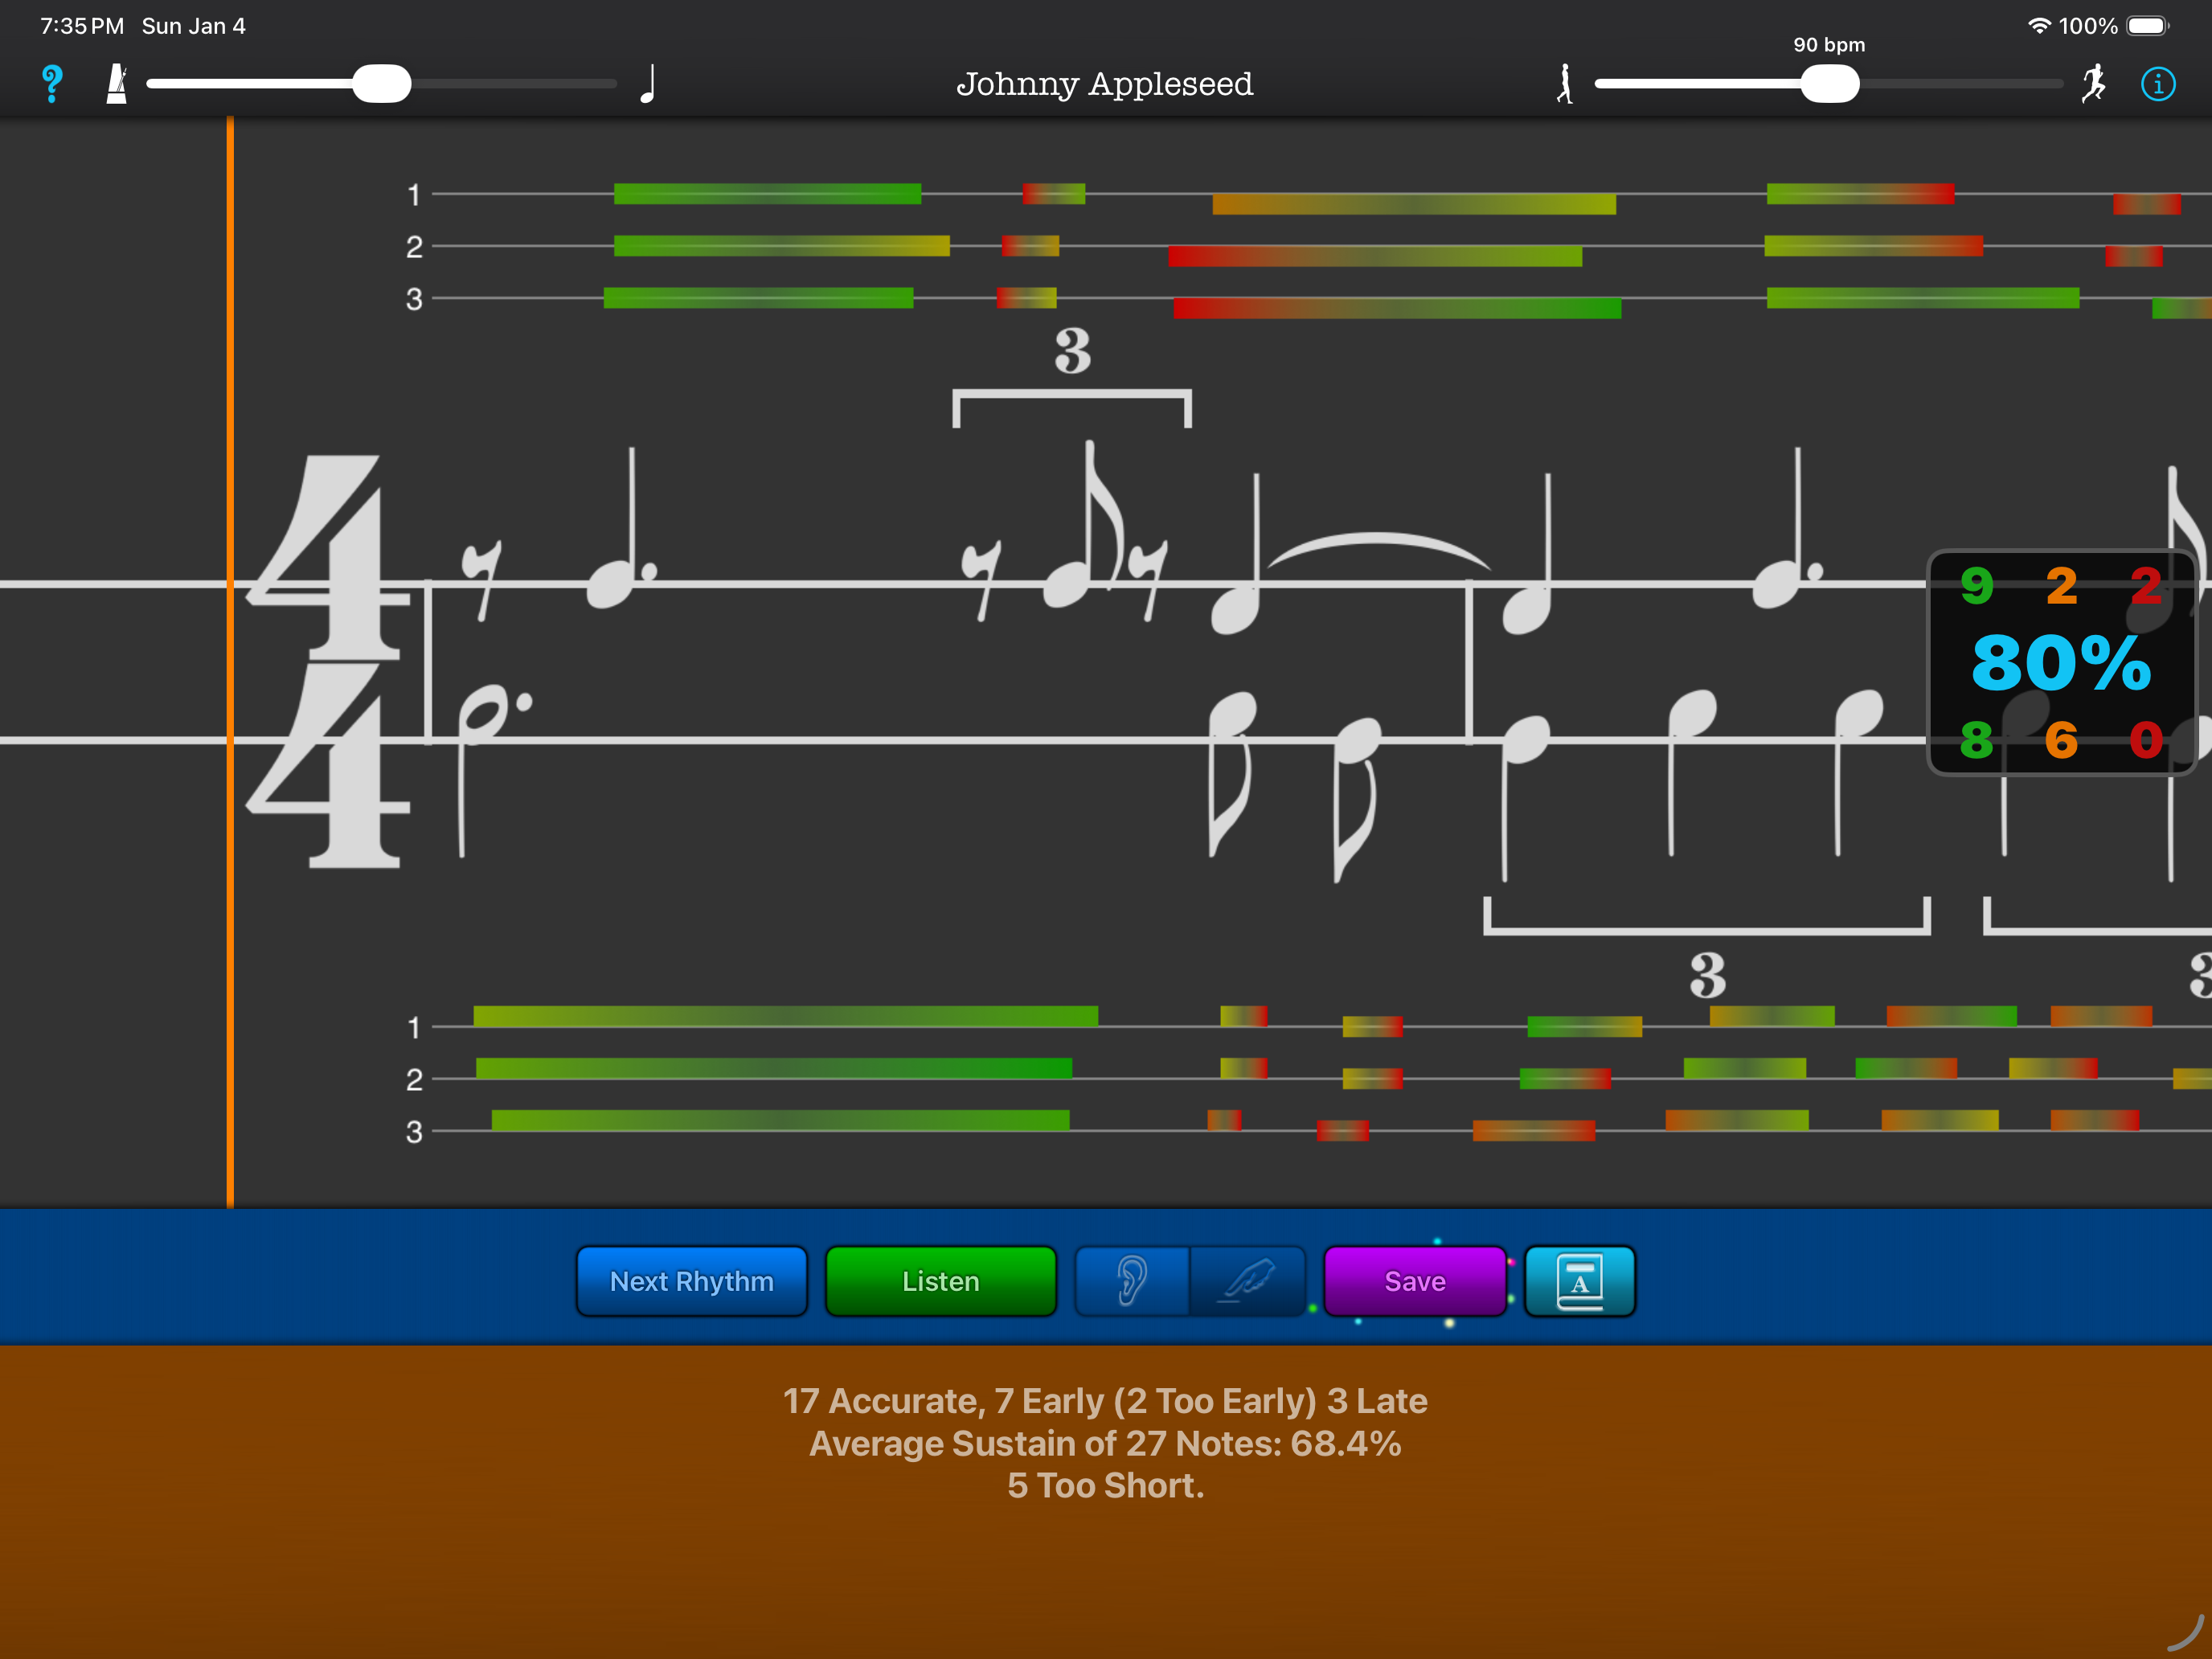Screen dimensions: 2212x1659
Task: Tap the running figure fast-tempo icon
Action: [x=2093, y=84]
